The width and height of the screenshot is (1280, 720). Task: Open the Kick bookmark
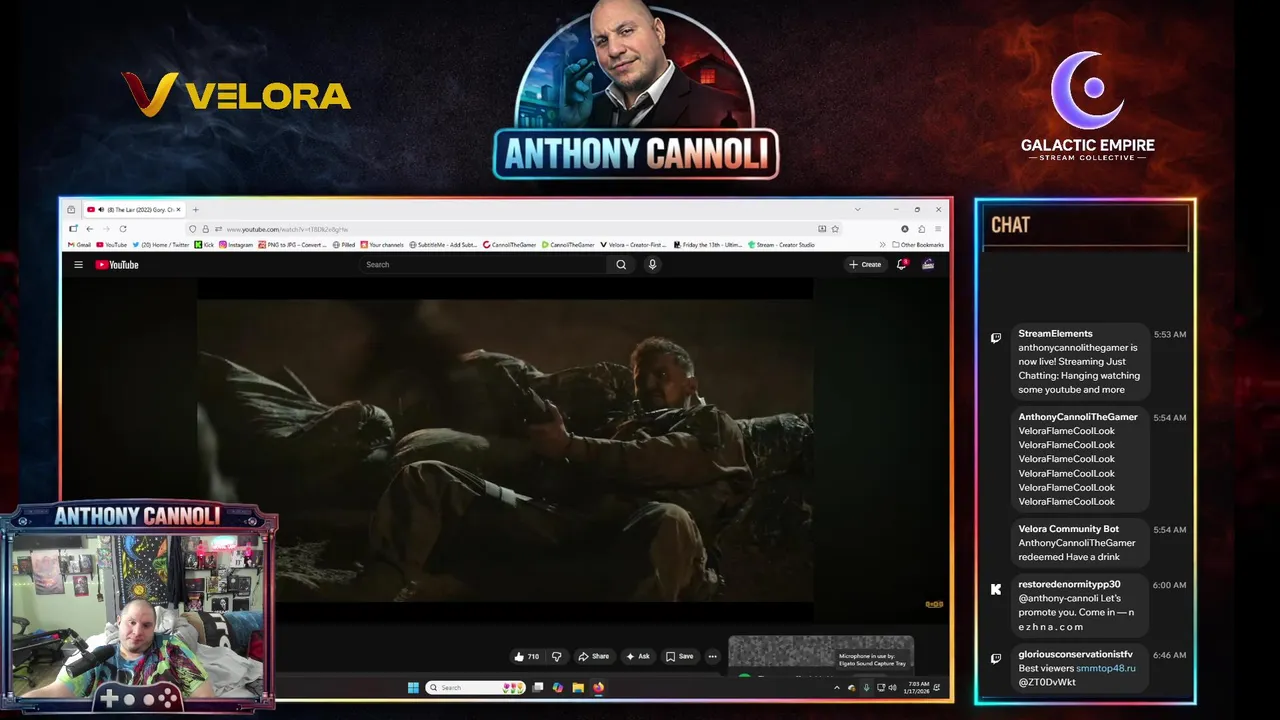[204, 245]
